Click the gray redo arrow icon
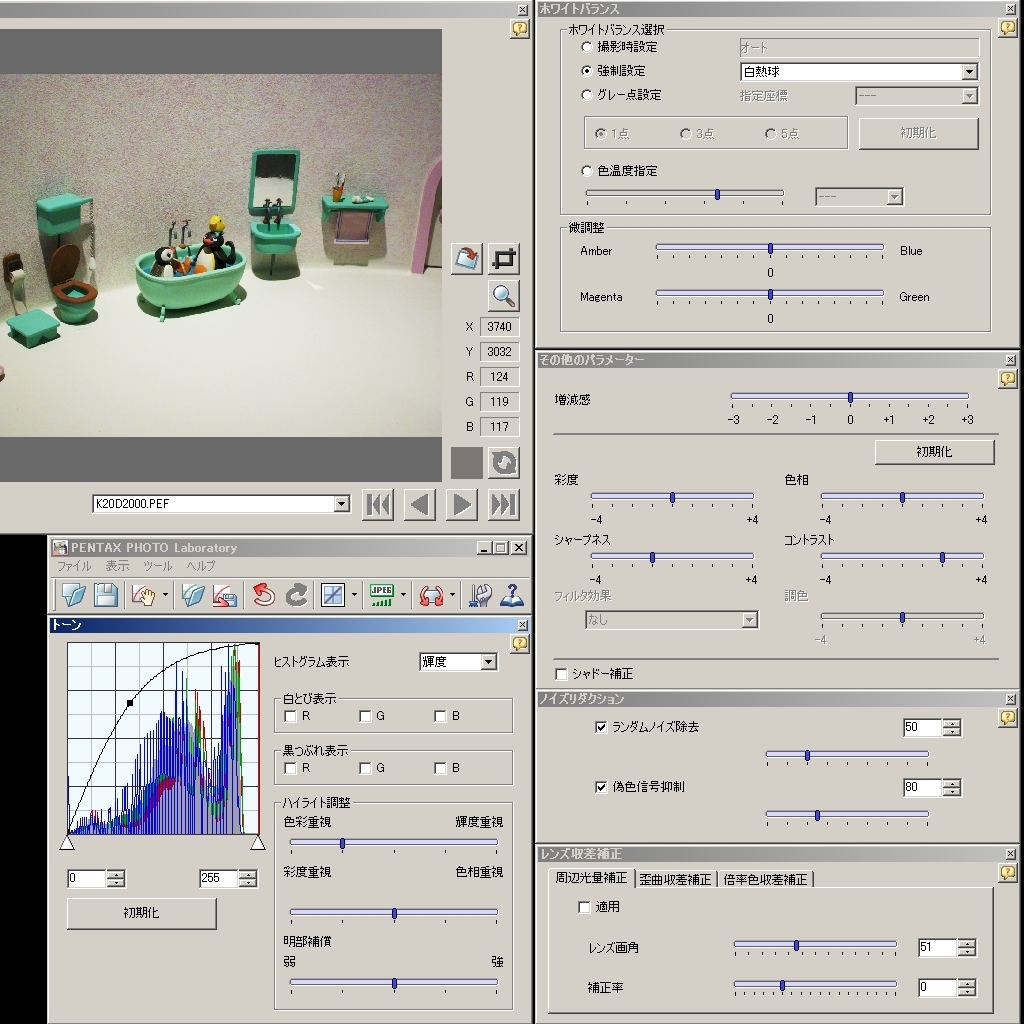Image resolution: width=1024 pixels, height=1024 pixels. coord(296,594)
